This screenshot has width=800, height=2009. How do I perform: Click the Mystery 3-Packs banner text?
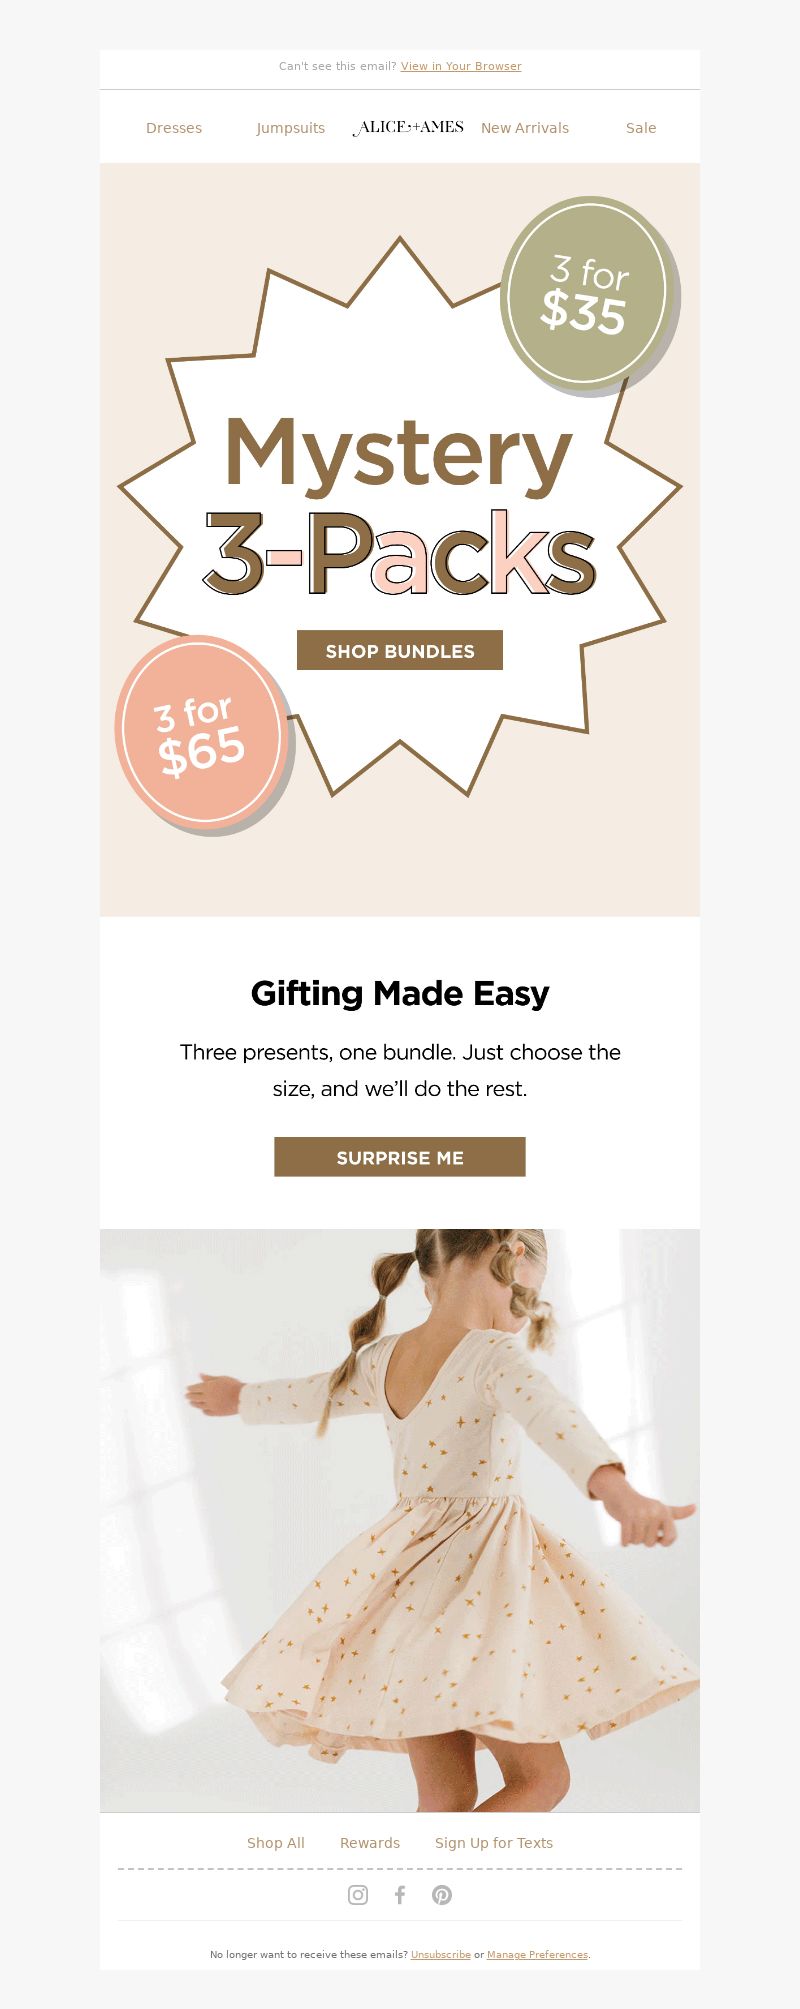coord(400,505)
